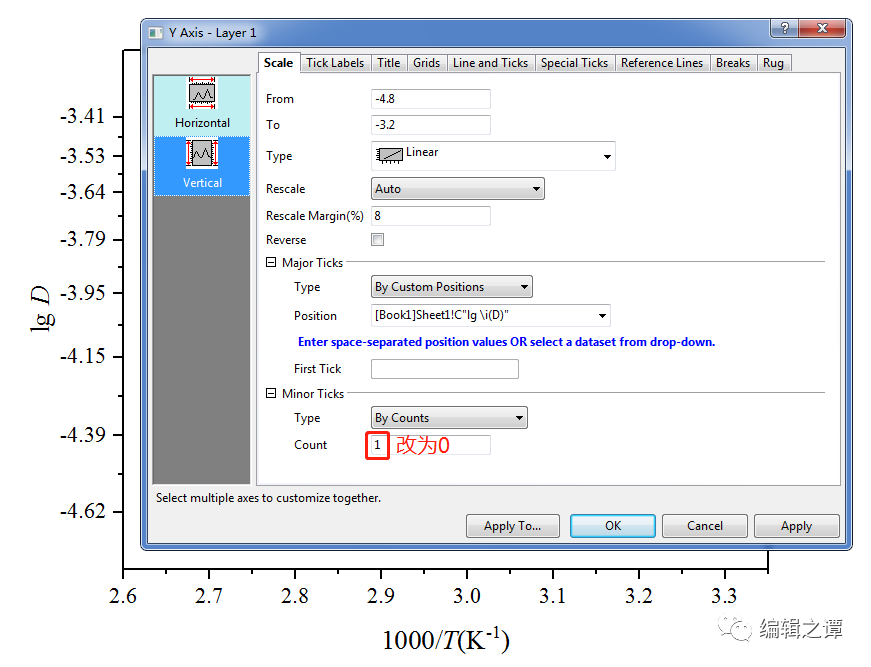This screenshot has width=871, height=667.
Task: Click the OK button
Action: tap(612, 525)
